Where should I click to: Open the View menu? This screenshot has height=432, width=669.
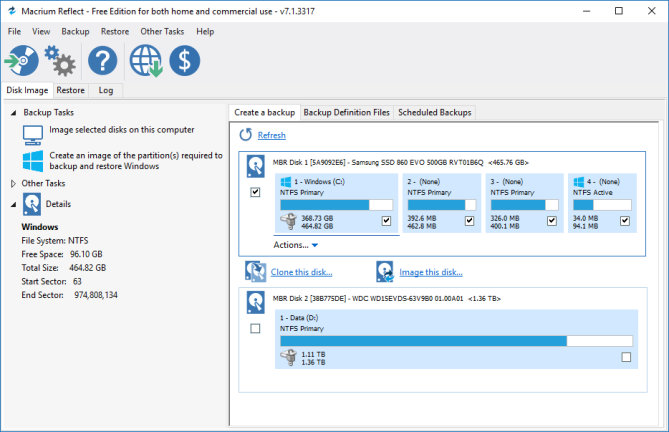(41, 32)
